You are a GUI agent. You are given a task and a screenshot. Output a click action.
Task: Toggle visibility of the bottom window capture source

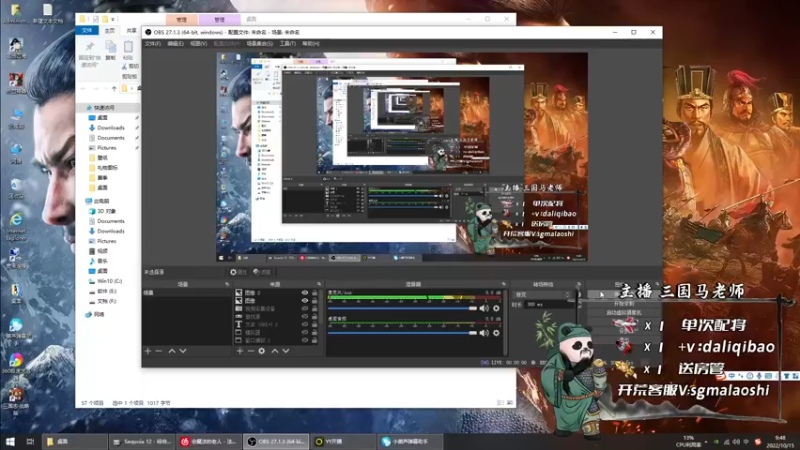[x=305, y=340]
